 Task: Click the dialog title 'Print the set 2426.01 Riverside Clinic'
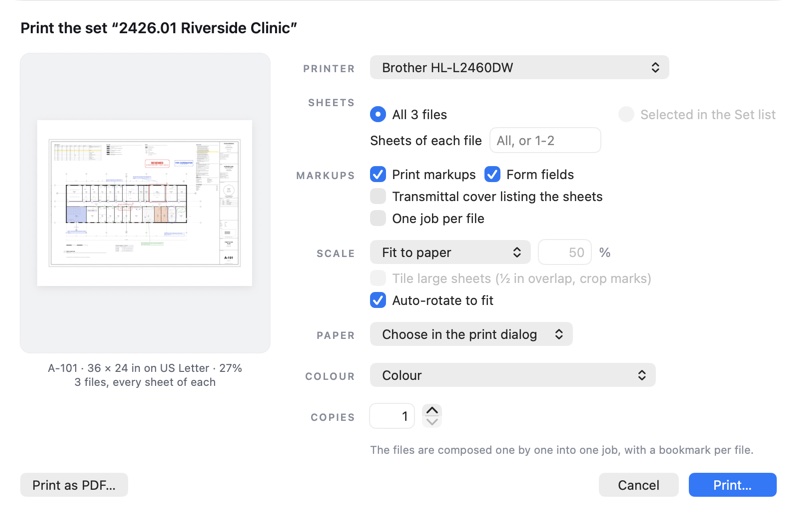[159, 28]
